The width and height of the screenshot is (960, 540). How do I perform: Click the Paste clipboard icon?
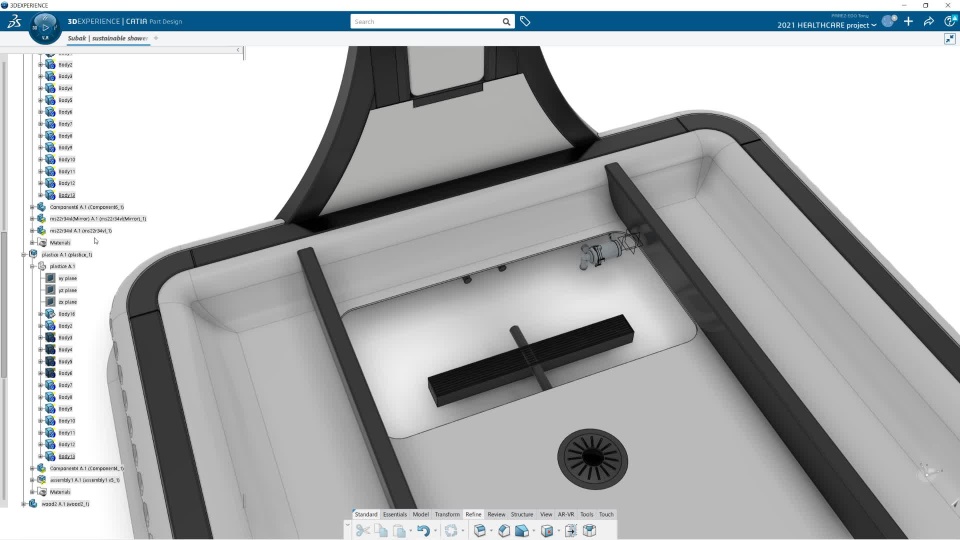[399, 530]
